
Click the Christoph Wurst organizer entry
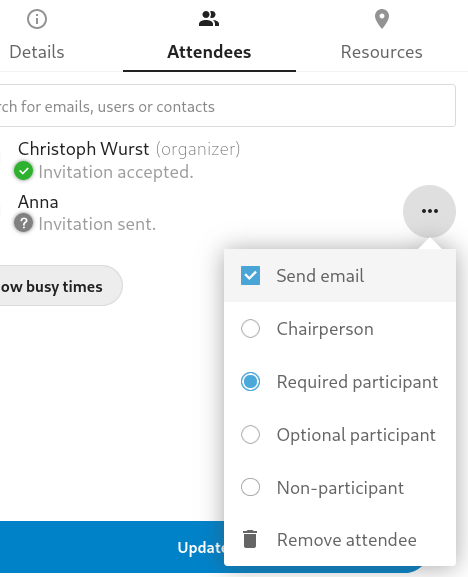[129, 149]
